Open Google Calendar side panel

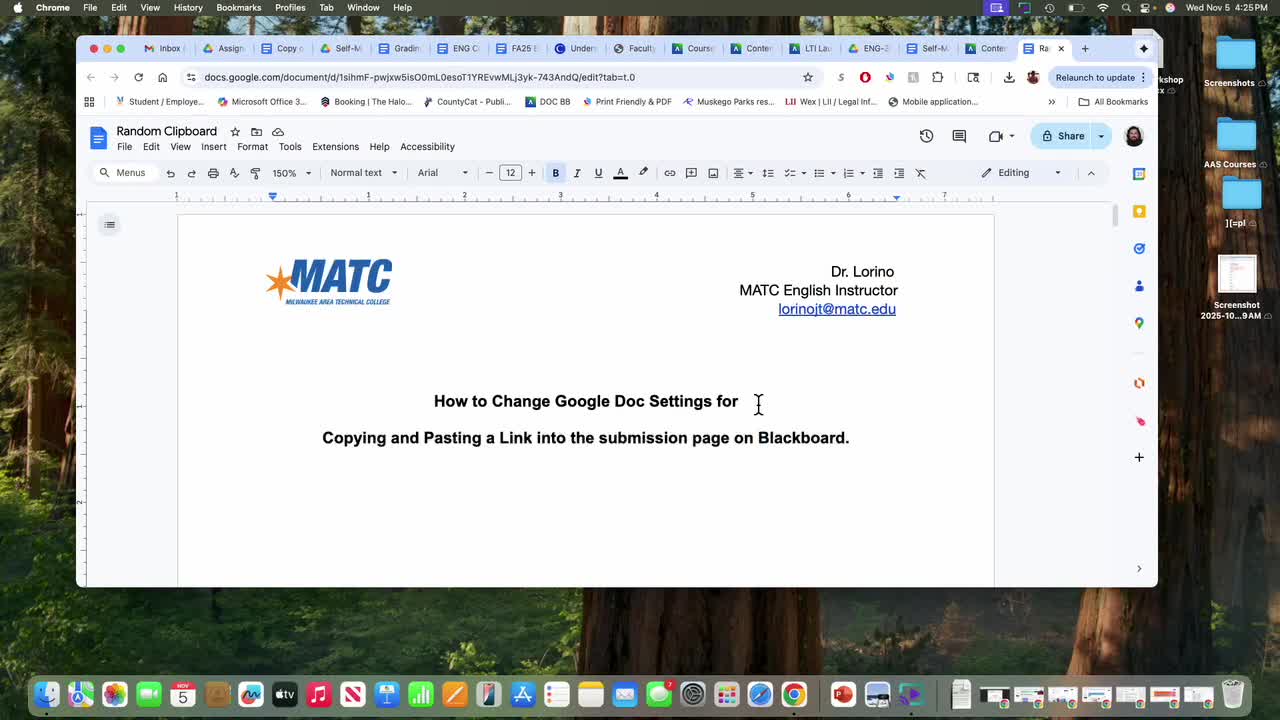click(x=1139, y=174)
